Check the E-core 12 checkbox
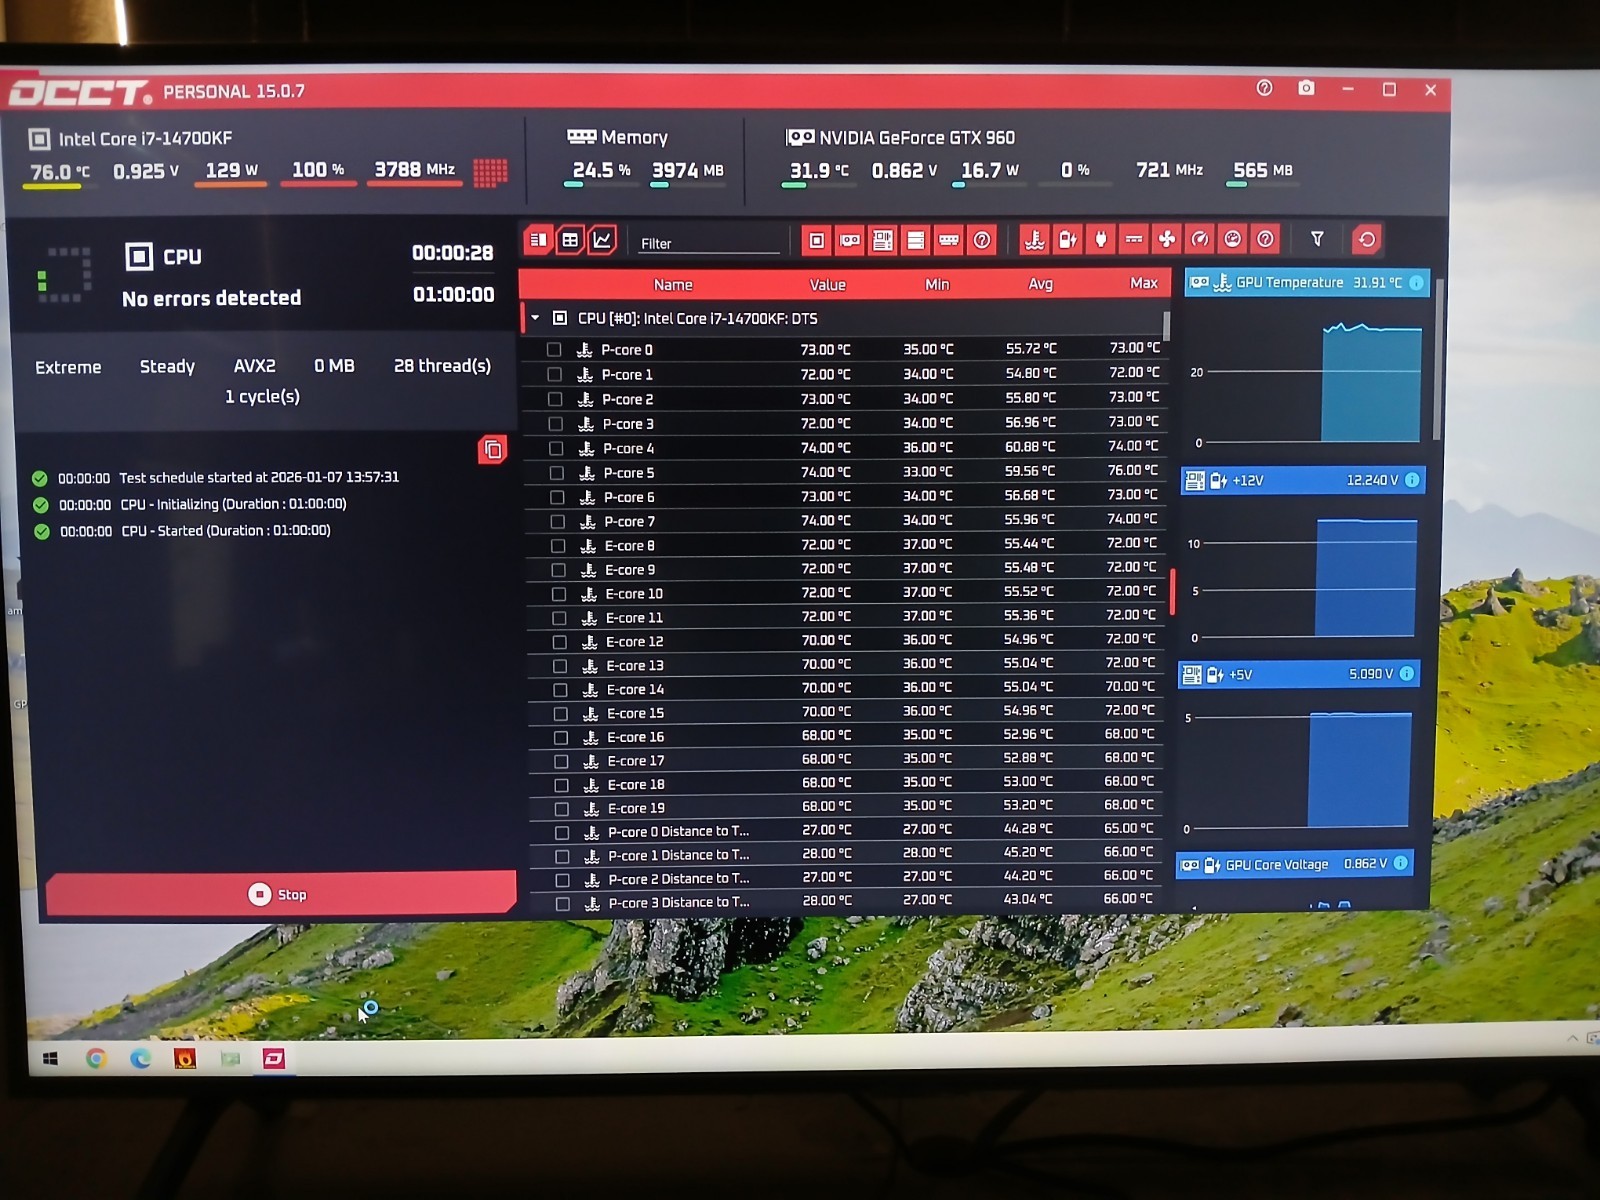The height and width of the screenshot is (1200, 1600). coord(559,642)
